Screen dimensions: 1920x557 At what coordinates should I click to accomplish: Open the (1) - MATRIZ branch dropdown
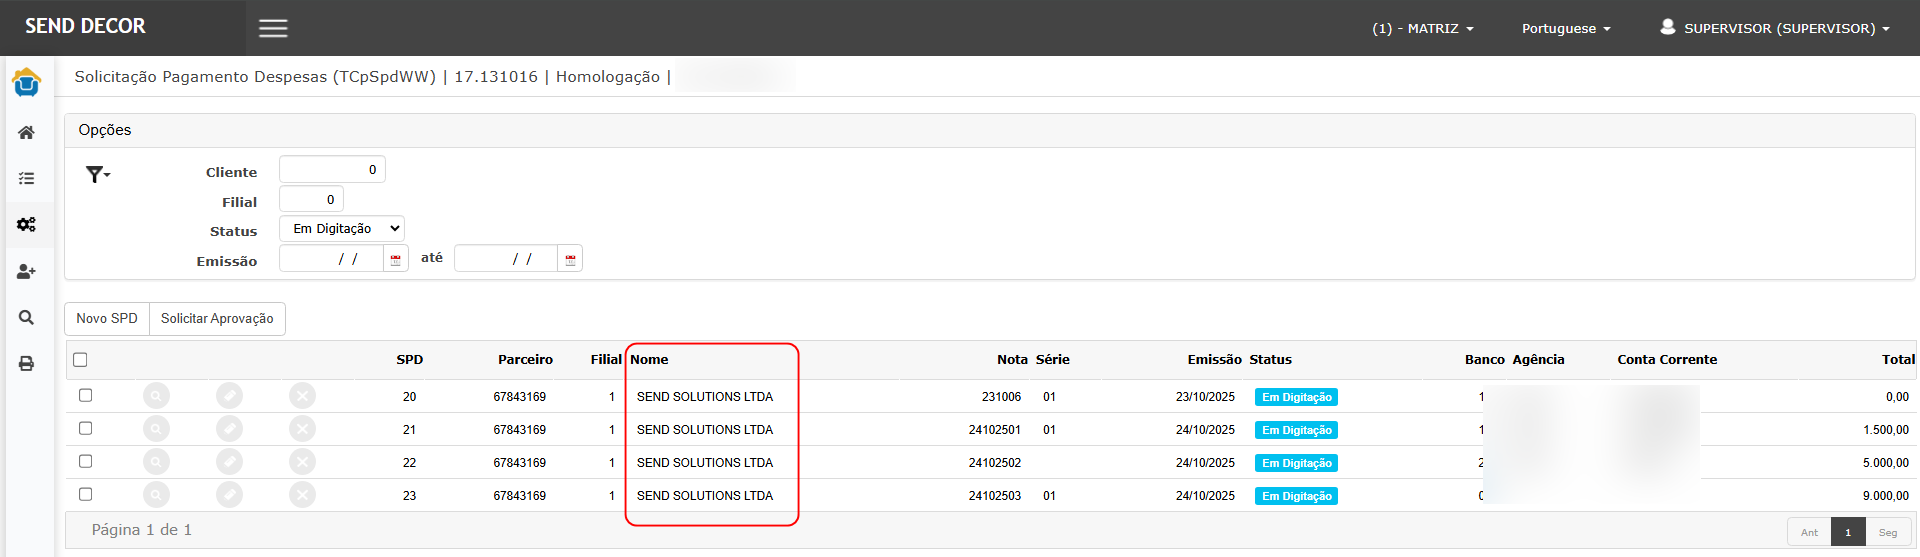1422,29
